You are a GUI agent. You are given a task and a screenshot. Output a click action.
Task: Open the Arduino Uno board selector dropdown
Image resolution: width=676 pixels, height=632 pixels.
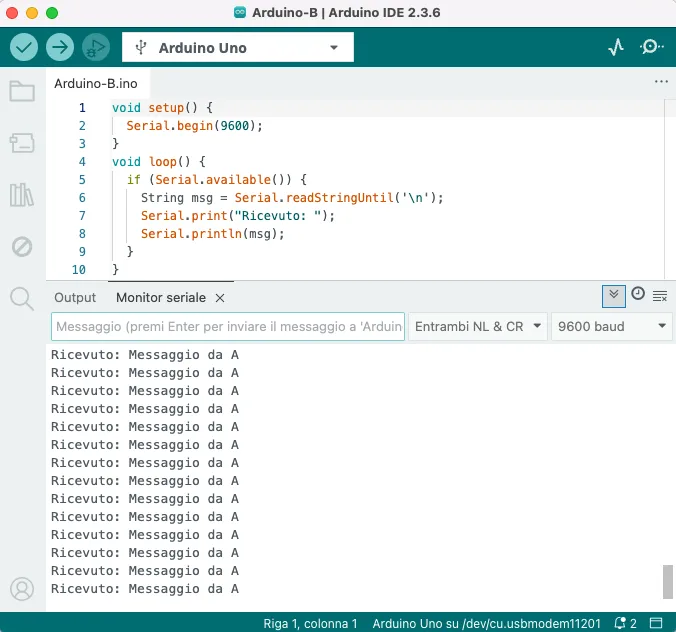[238, 47]
